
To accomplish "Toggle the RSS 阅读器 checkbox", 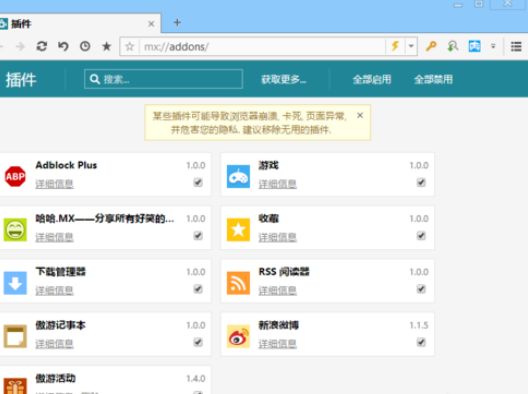I will click(x=421, y=289).
